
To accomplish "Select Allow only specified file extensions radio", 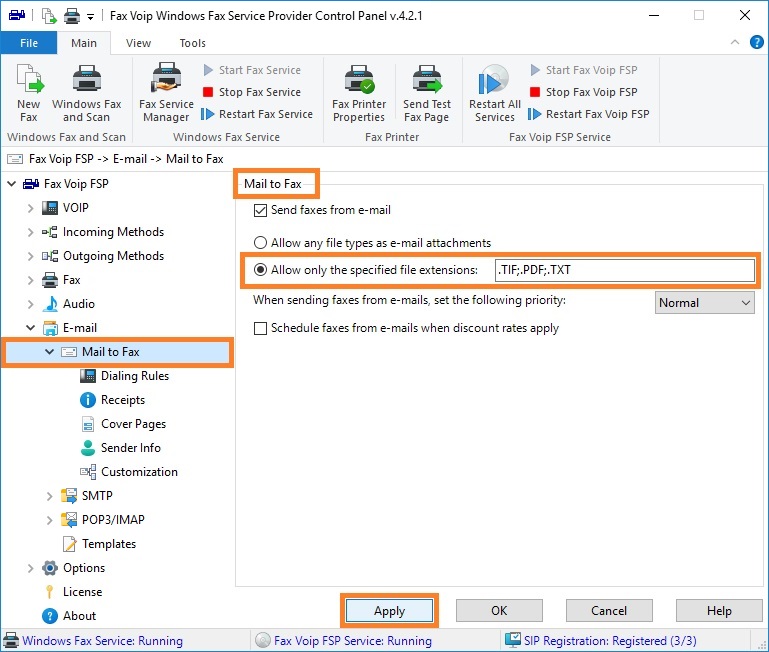I will 260,269.
